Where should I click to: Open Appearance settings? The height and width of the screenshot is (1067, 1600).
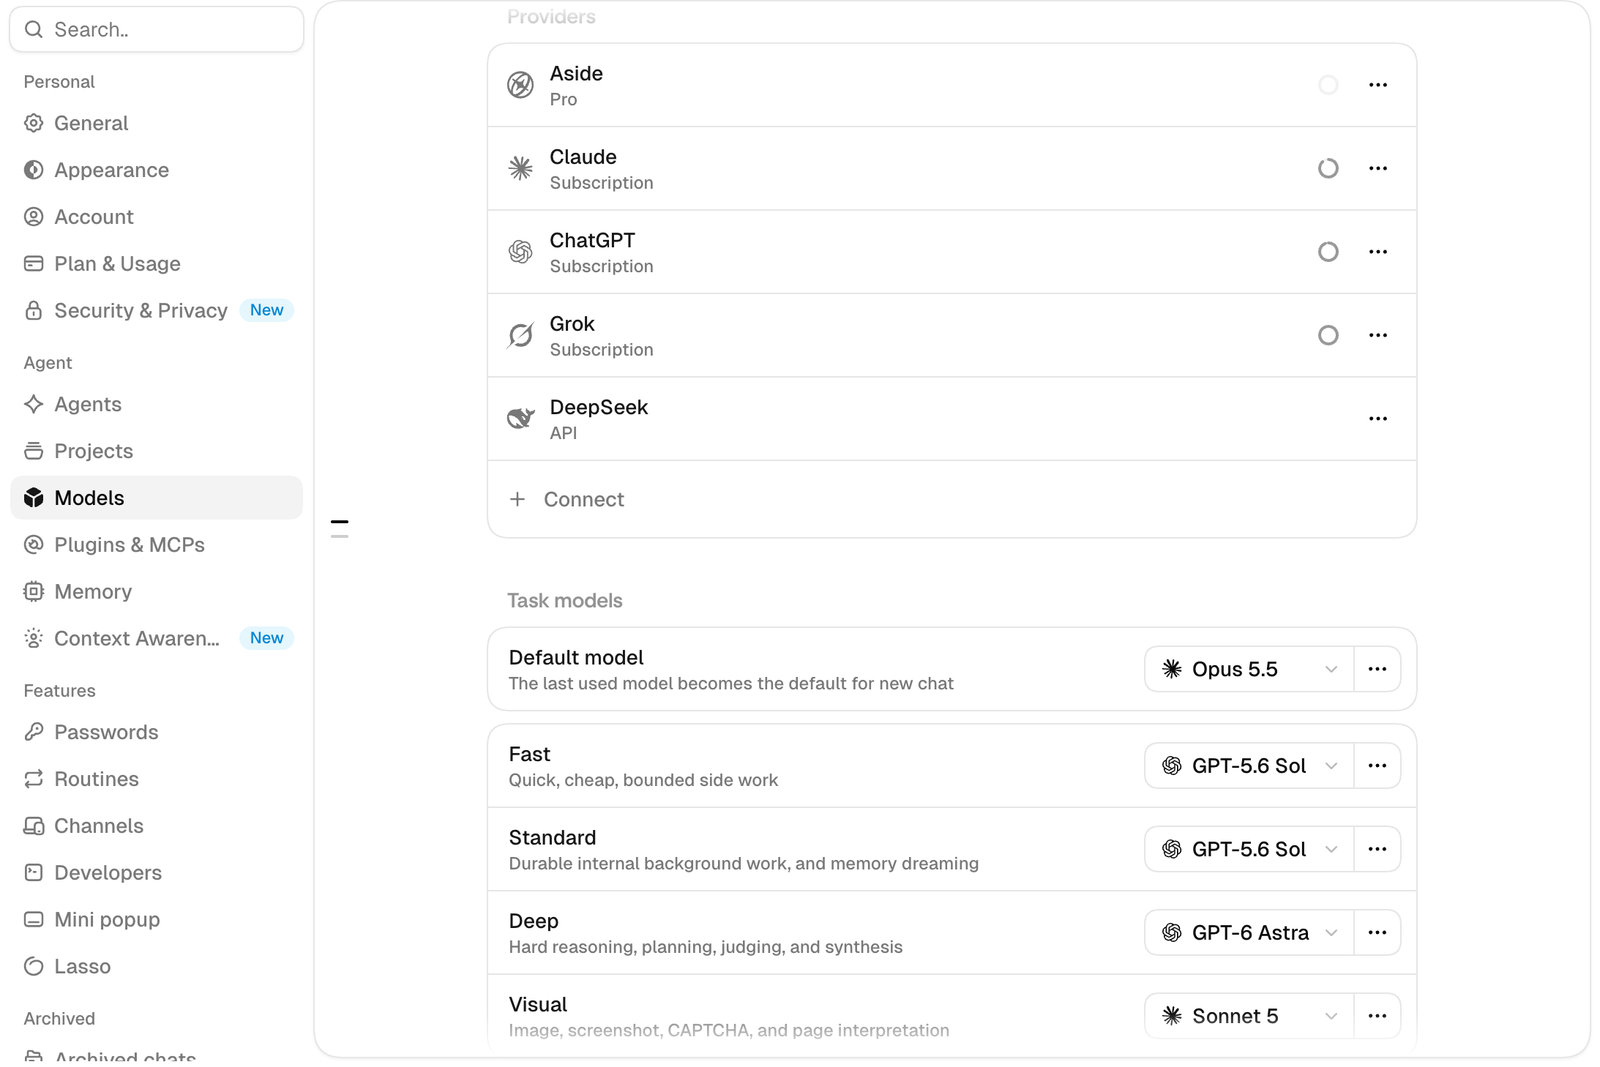pos(156,170)
